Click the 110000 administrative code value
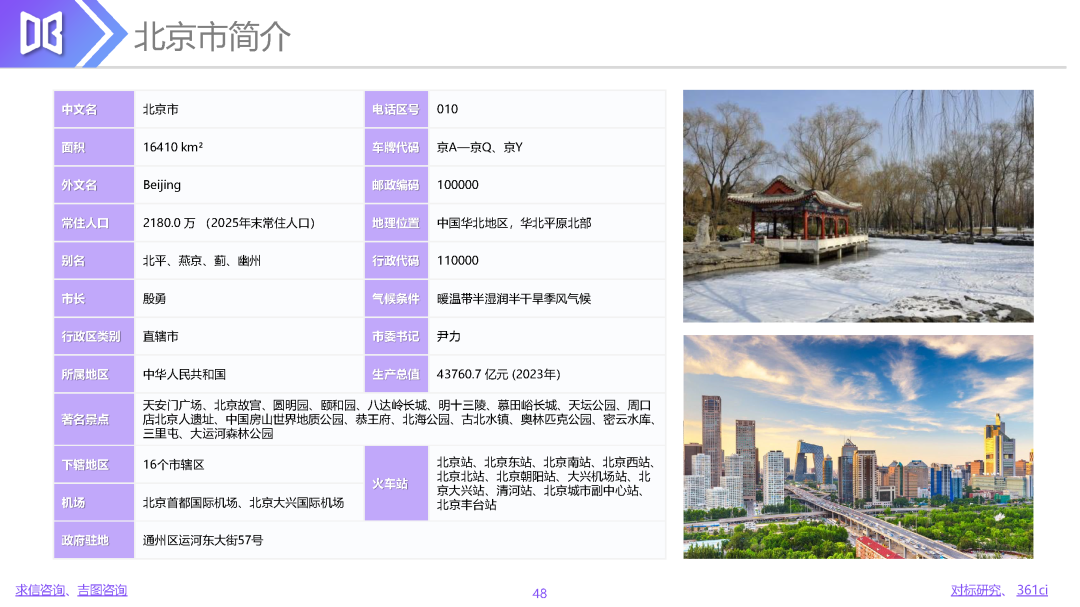The image size is (1080, 607). pos(457,260)
